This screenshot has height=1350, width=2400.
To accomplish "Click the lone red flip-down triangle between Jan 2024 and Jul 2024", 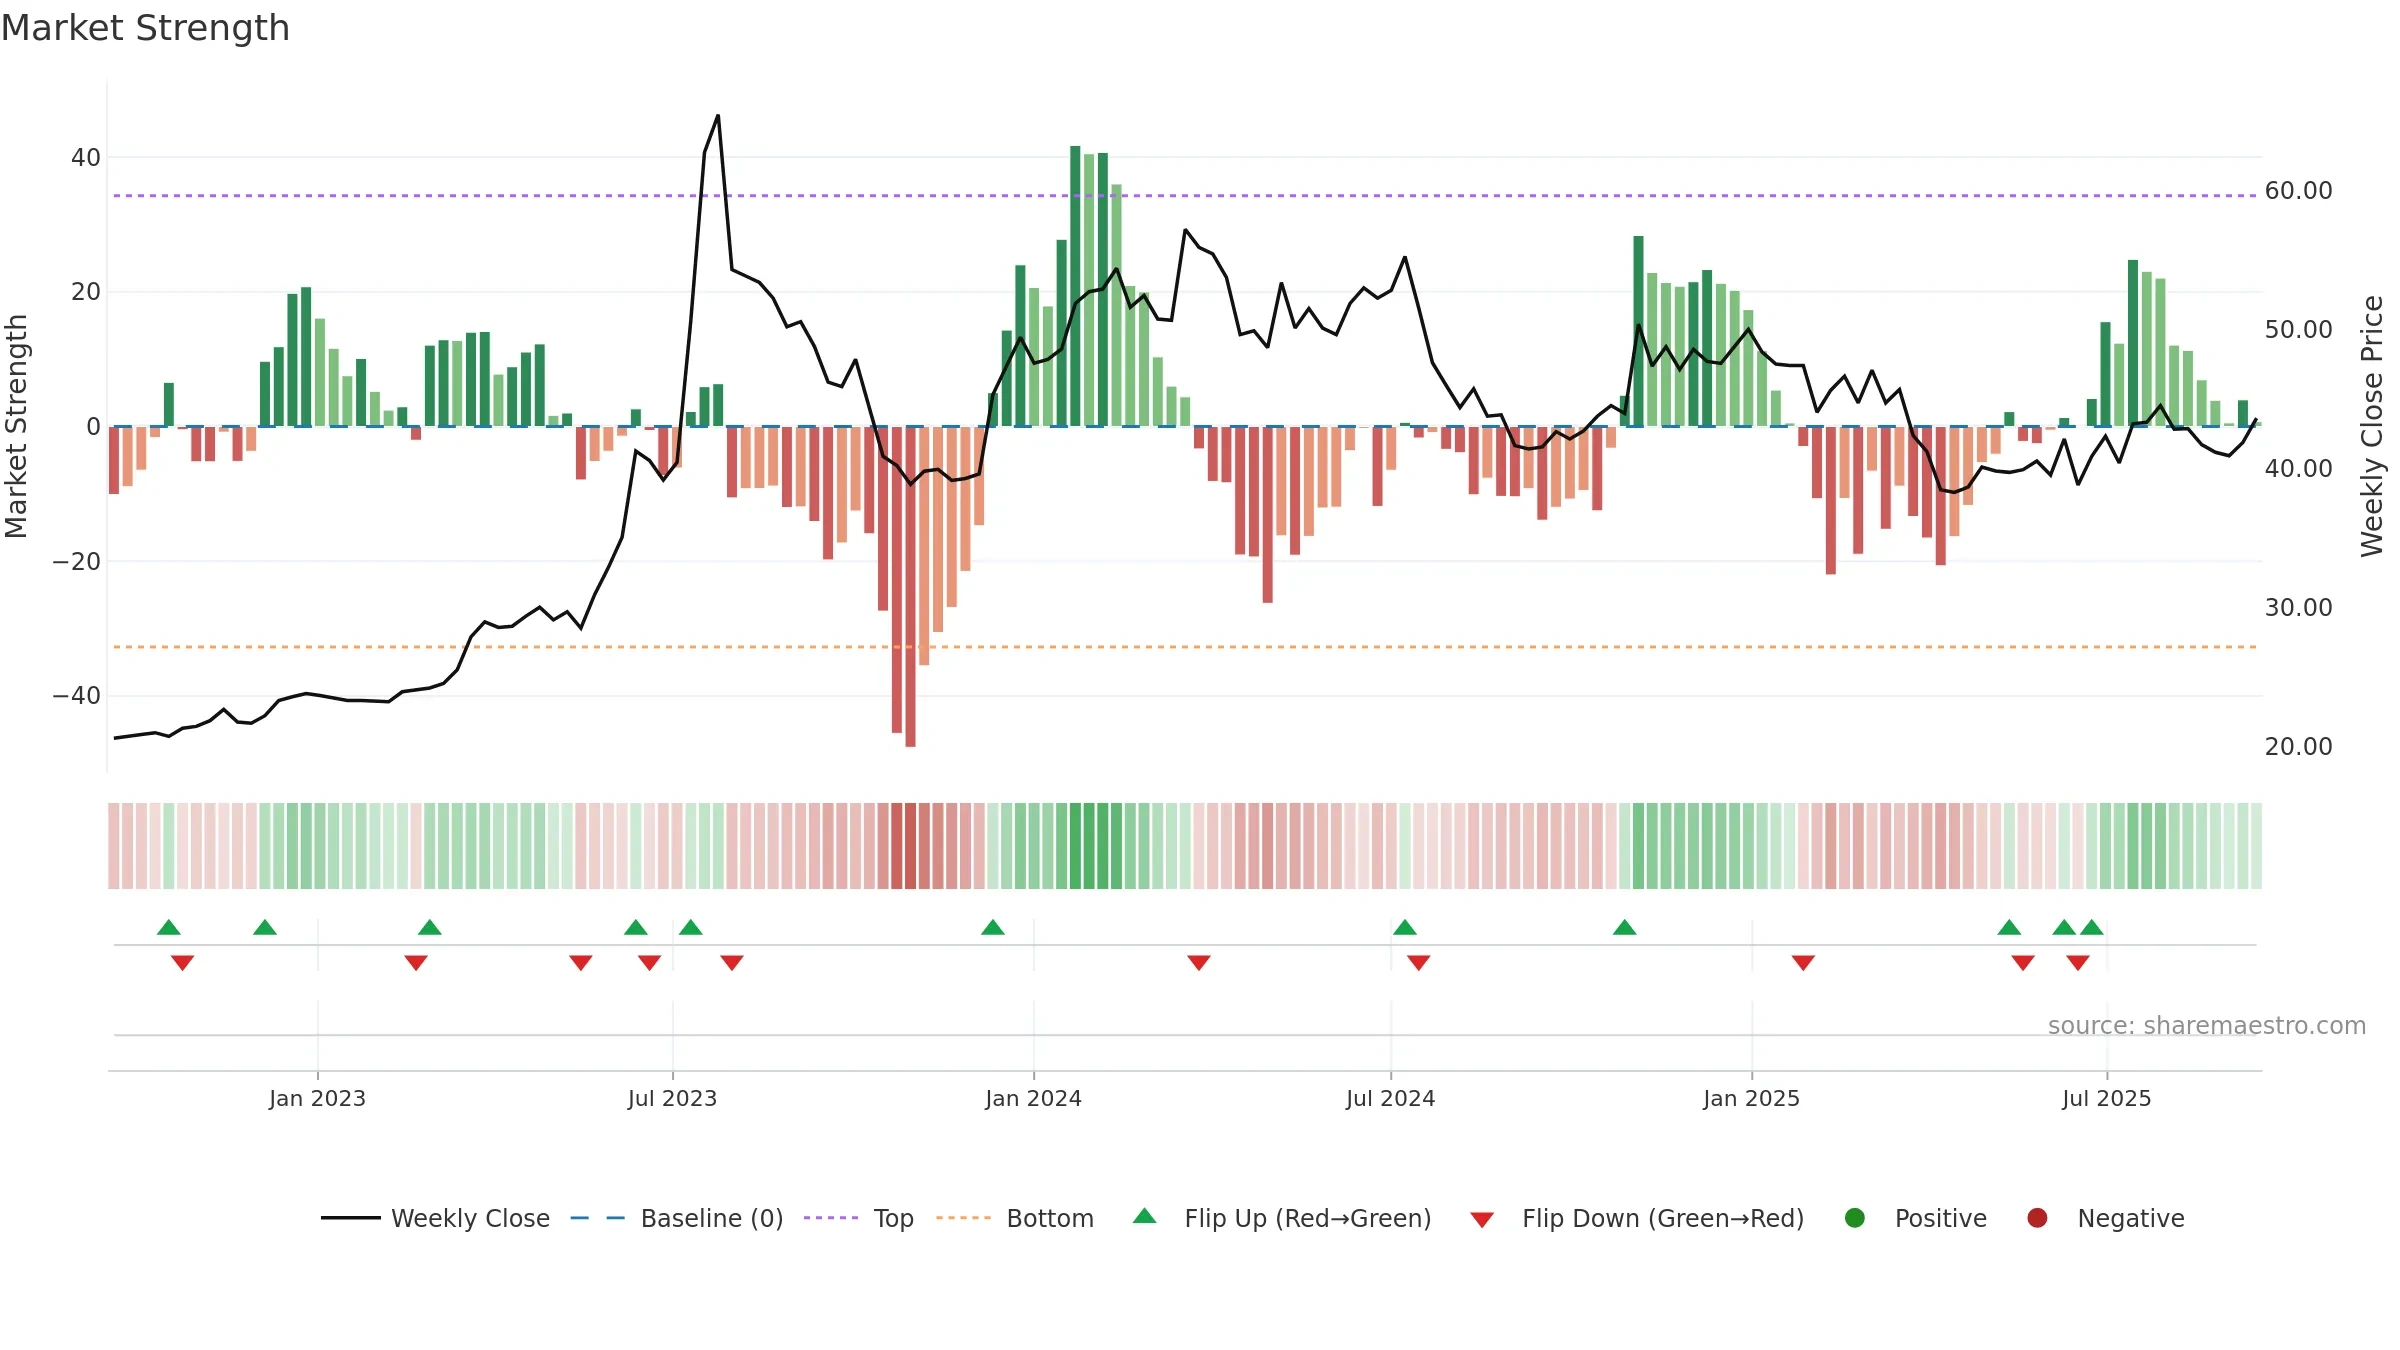I will [1199, 962].
